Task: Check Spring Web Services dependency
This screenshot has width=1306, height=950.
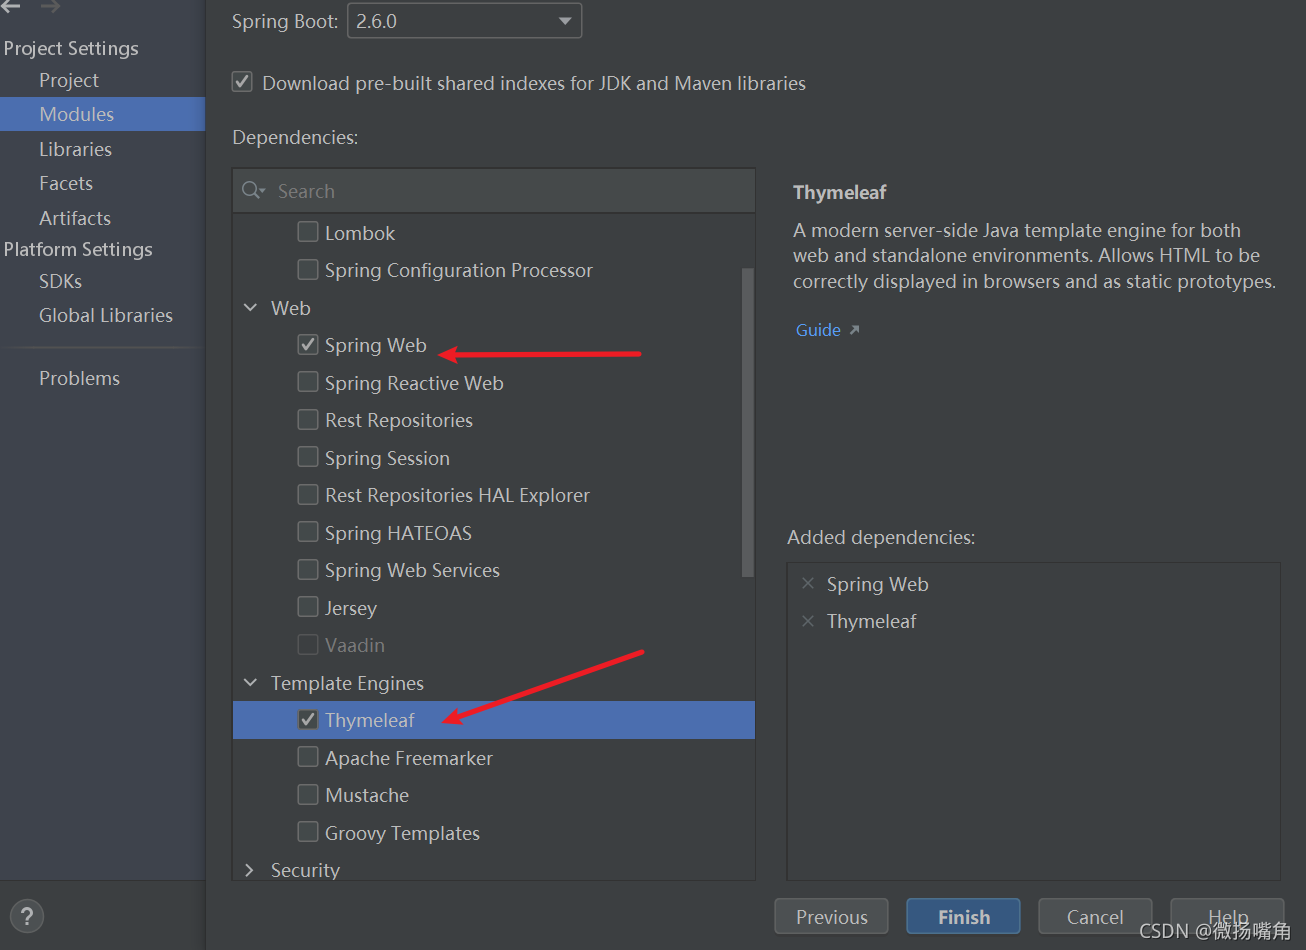Action: (x=308, y=570)
